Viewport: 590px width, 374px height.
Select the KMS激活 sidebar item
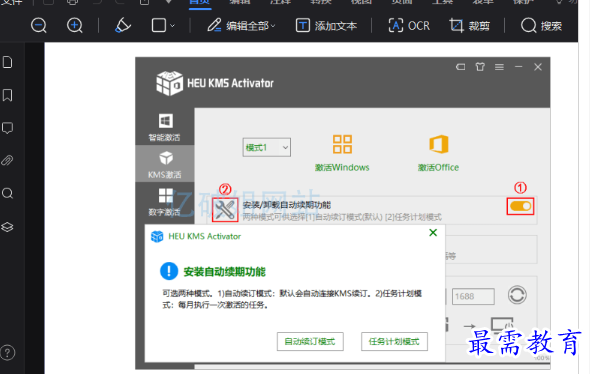pyautogui.click(x=165, y=164)
